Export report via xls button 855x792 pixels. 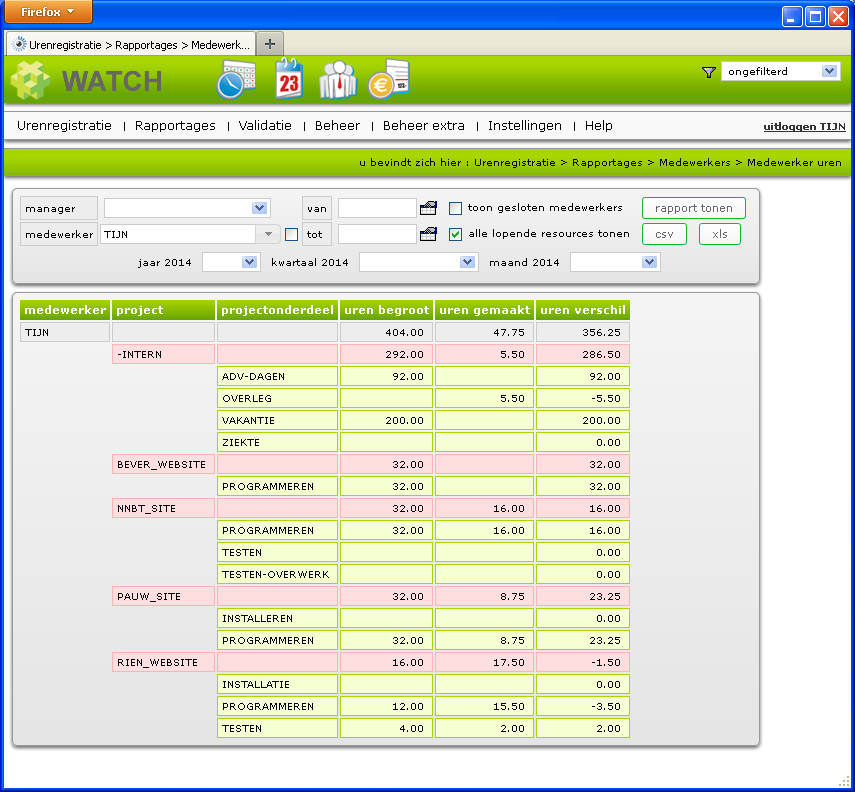(x=720, y=234)
